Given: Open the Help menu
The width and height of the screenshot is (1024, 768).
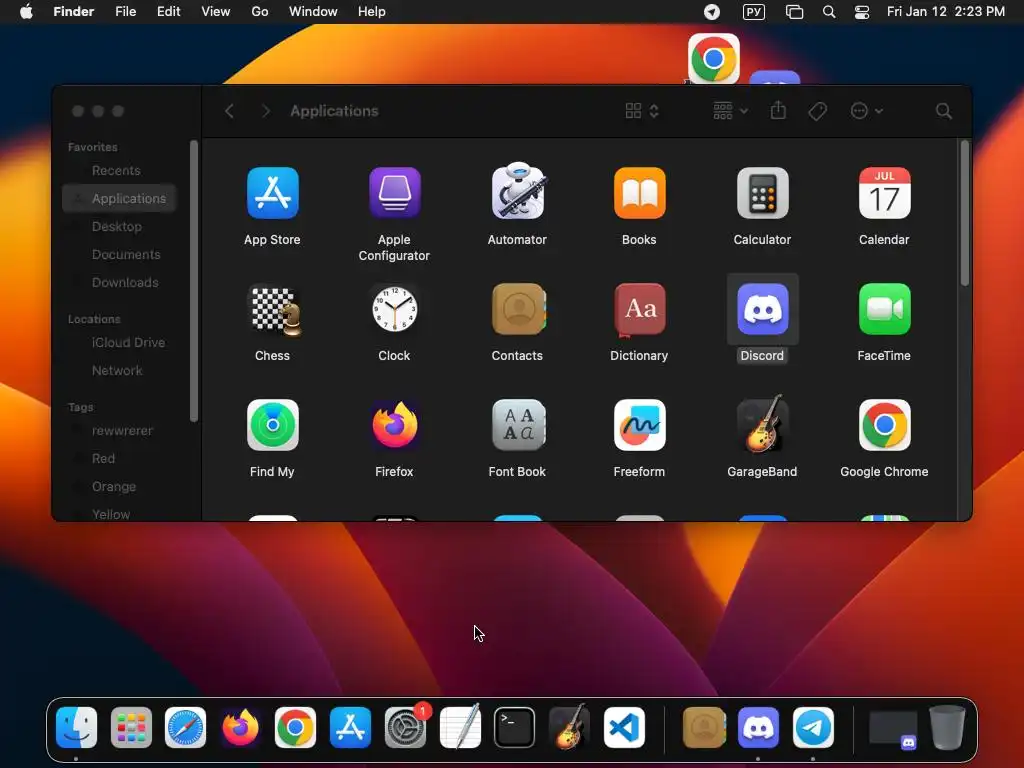Looking at the screenshot, I should (x=372, y=11).
